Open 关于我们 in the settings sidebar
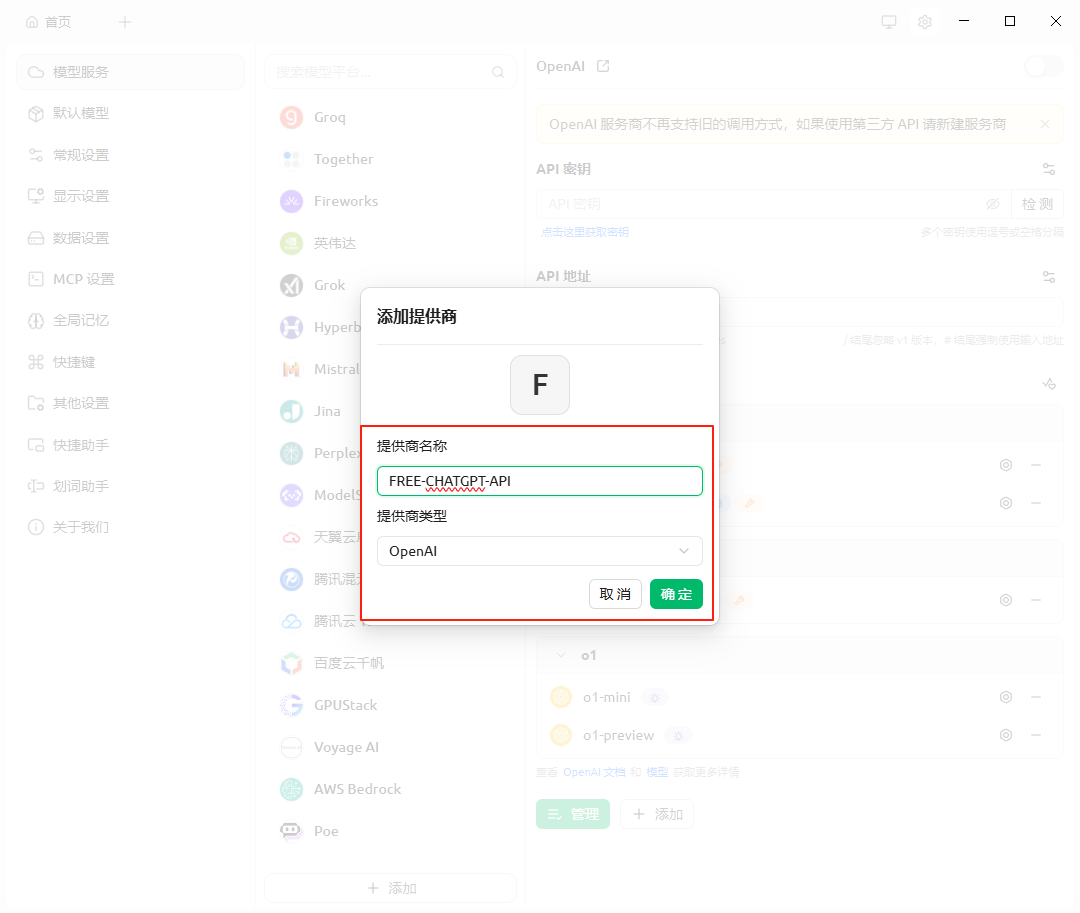Image resolution: width=1080 pixels, height=913 pixels. (130, 527)
